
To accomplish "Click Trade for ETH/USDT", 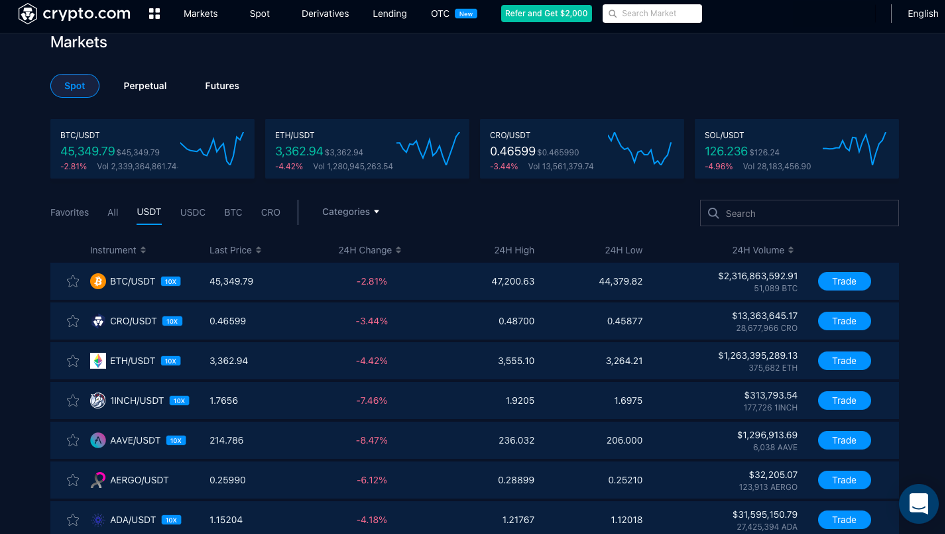I will (844, 361).
